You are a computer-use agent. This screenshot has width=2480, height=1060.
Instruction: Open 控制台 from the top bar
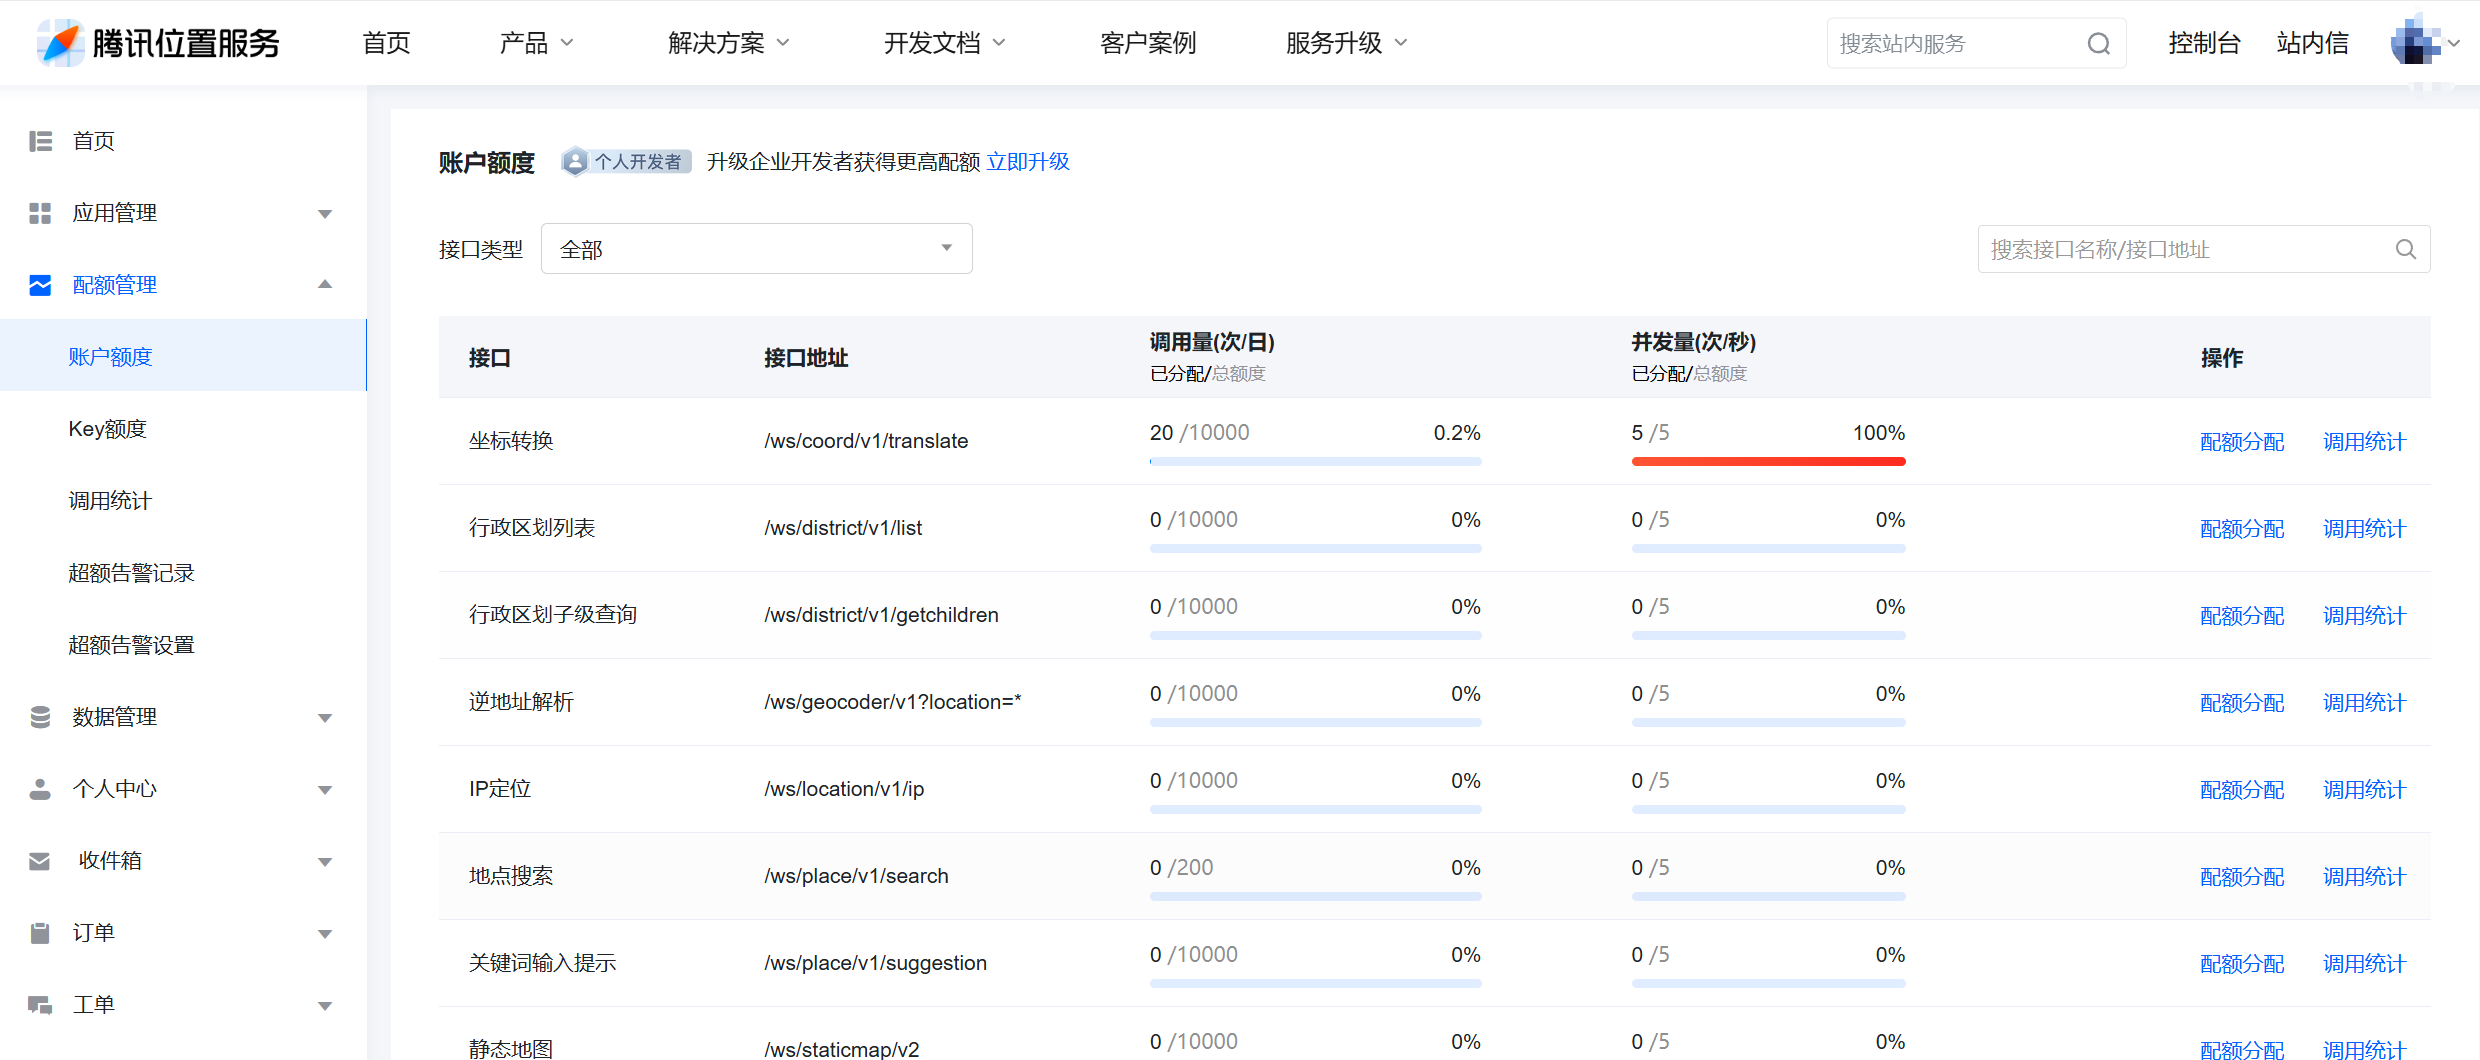2204,43
